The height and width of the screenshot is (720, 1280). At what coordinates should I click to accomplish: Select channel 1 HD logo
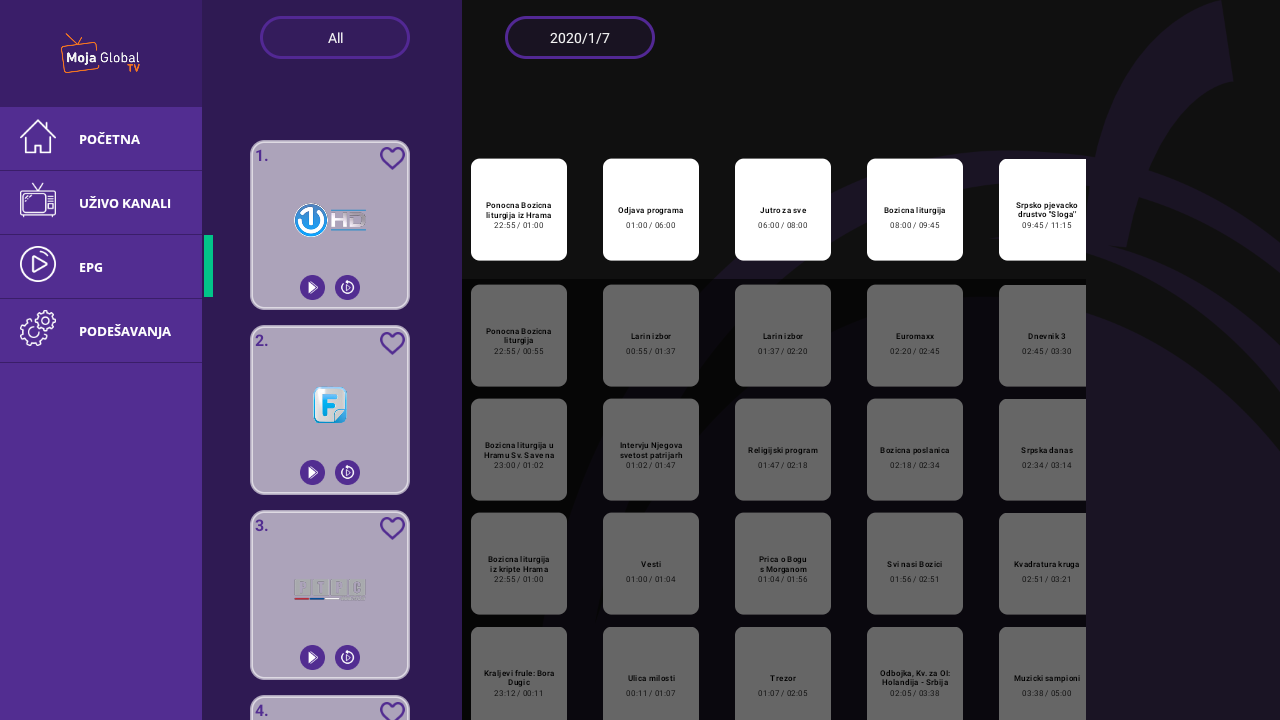coord(330,220)
